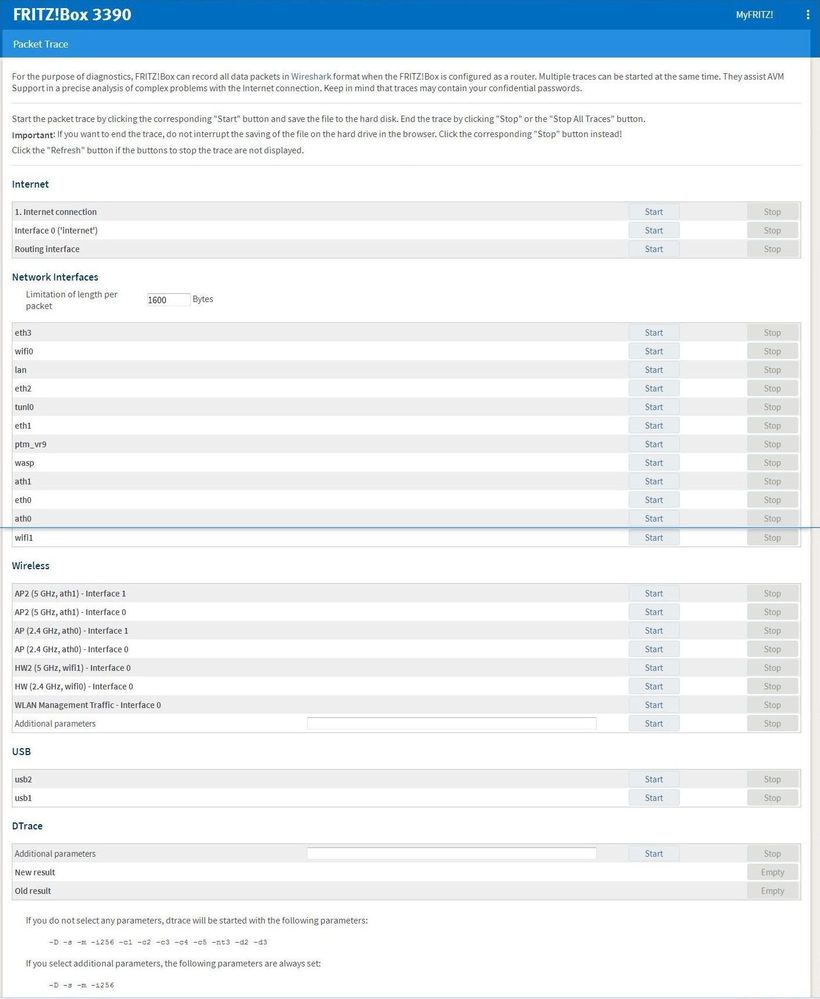The height and width of the screenshot is (999, 820).
Task: Stop AP2 (5 GHz, ath1) - Interface 0 trace
Action: point(772,612)
